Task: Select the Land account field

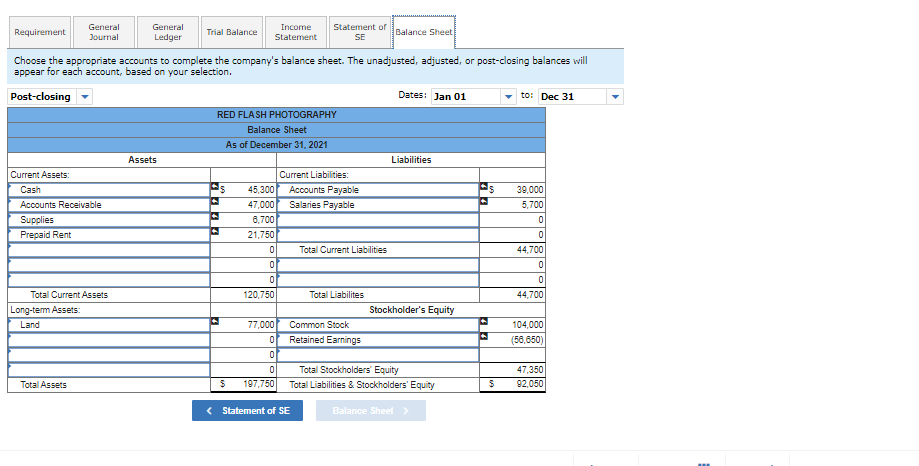Action: click(x=109, y=325)
